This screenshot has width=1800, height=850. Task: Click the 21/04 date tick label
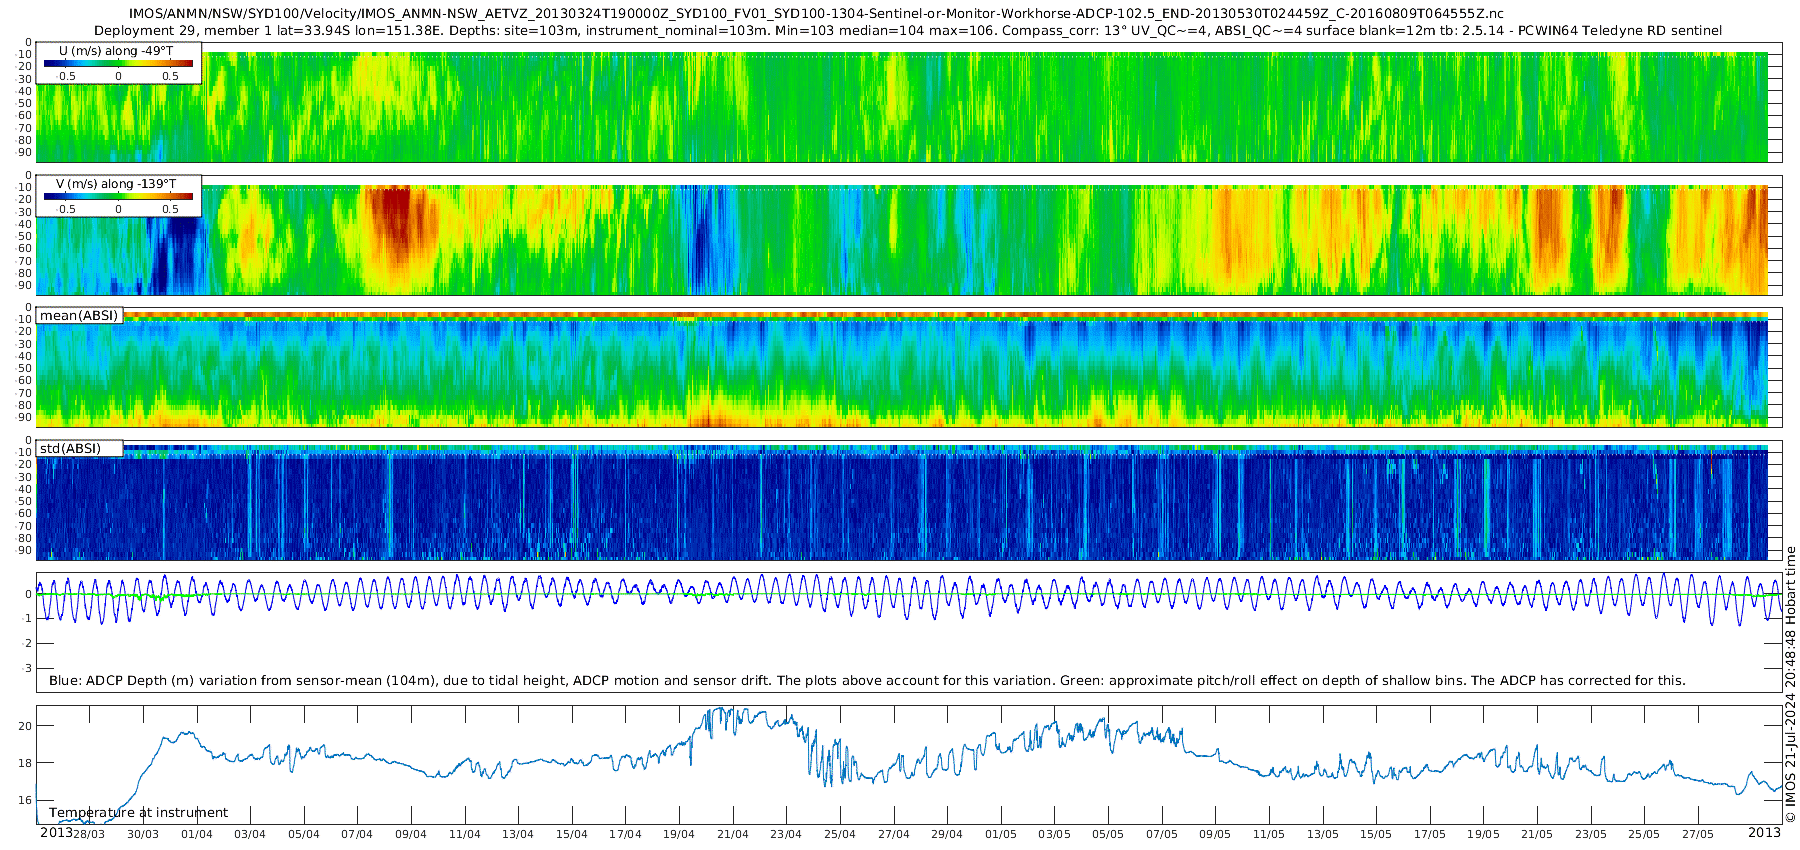click(x=733, y=834)
